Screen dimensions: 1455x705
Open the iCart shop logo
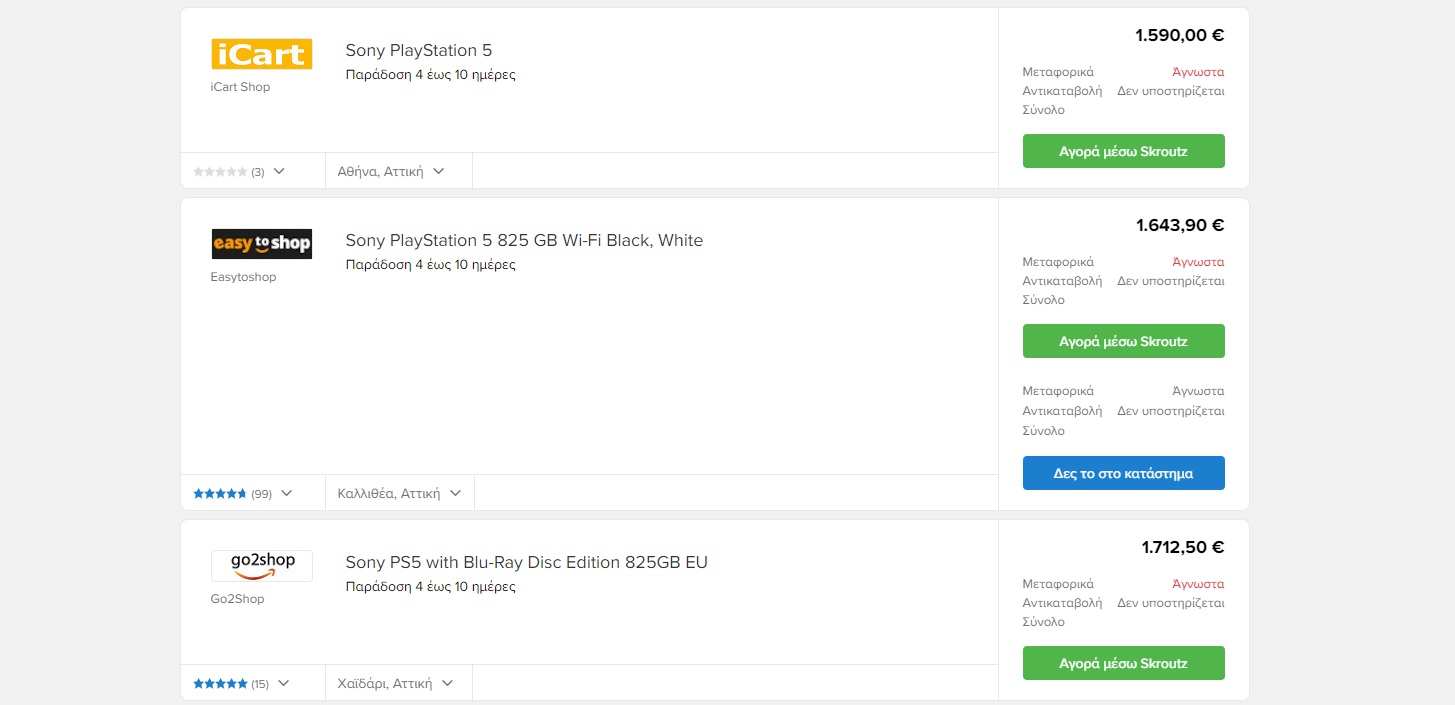click(x=261, y=54)
